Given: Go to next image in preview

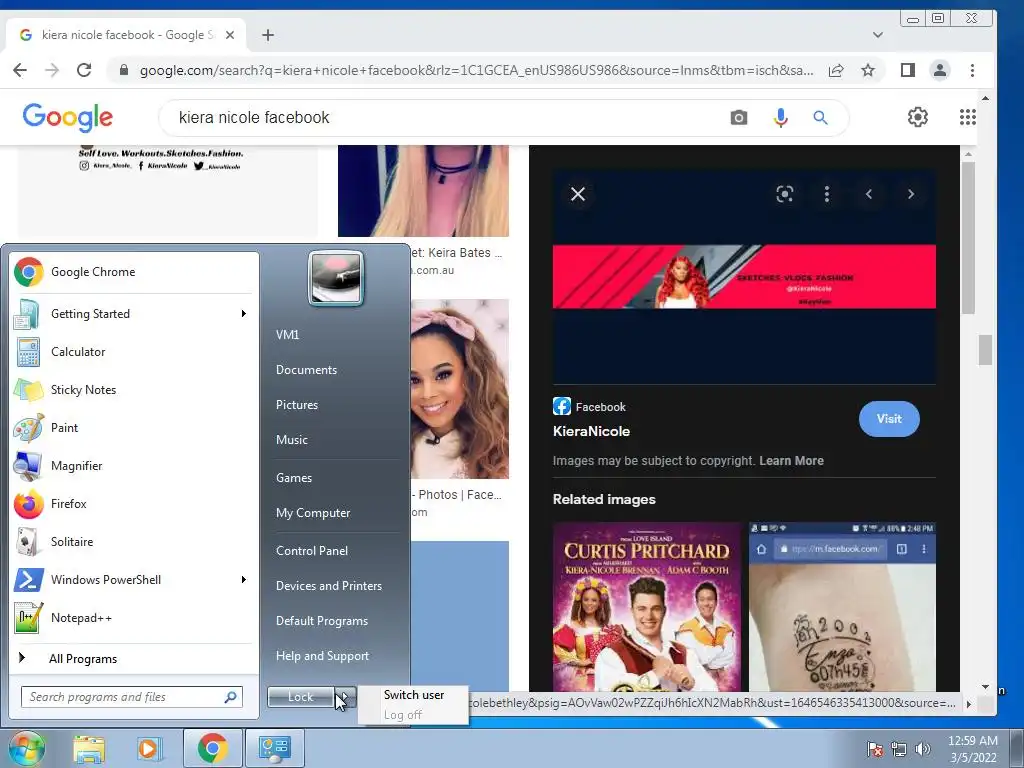Looking at the screenshot, I should click(x=910, y=194).
